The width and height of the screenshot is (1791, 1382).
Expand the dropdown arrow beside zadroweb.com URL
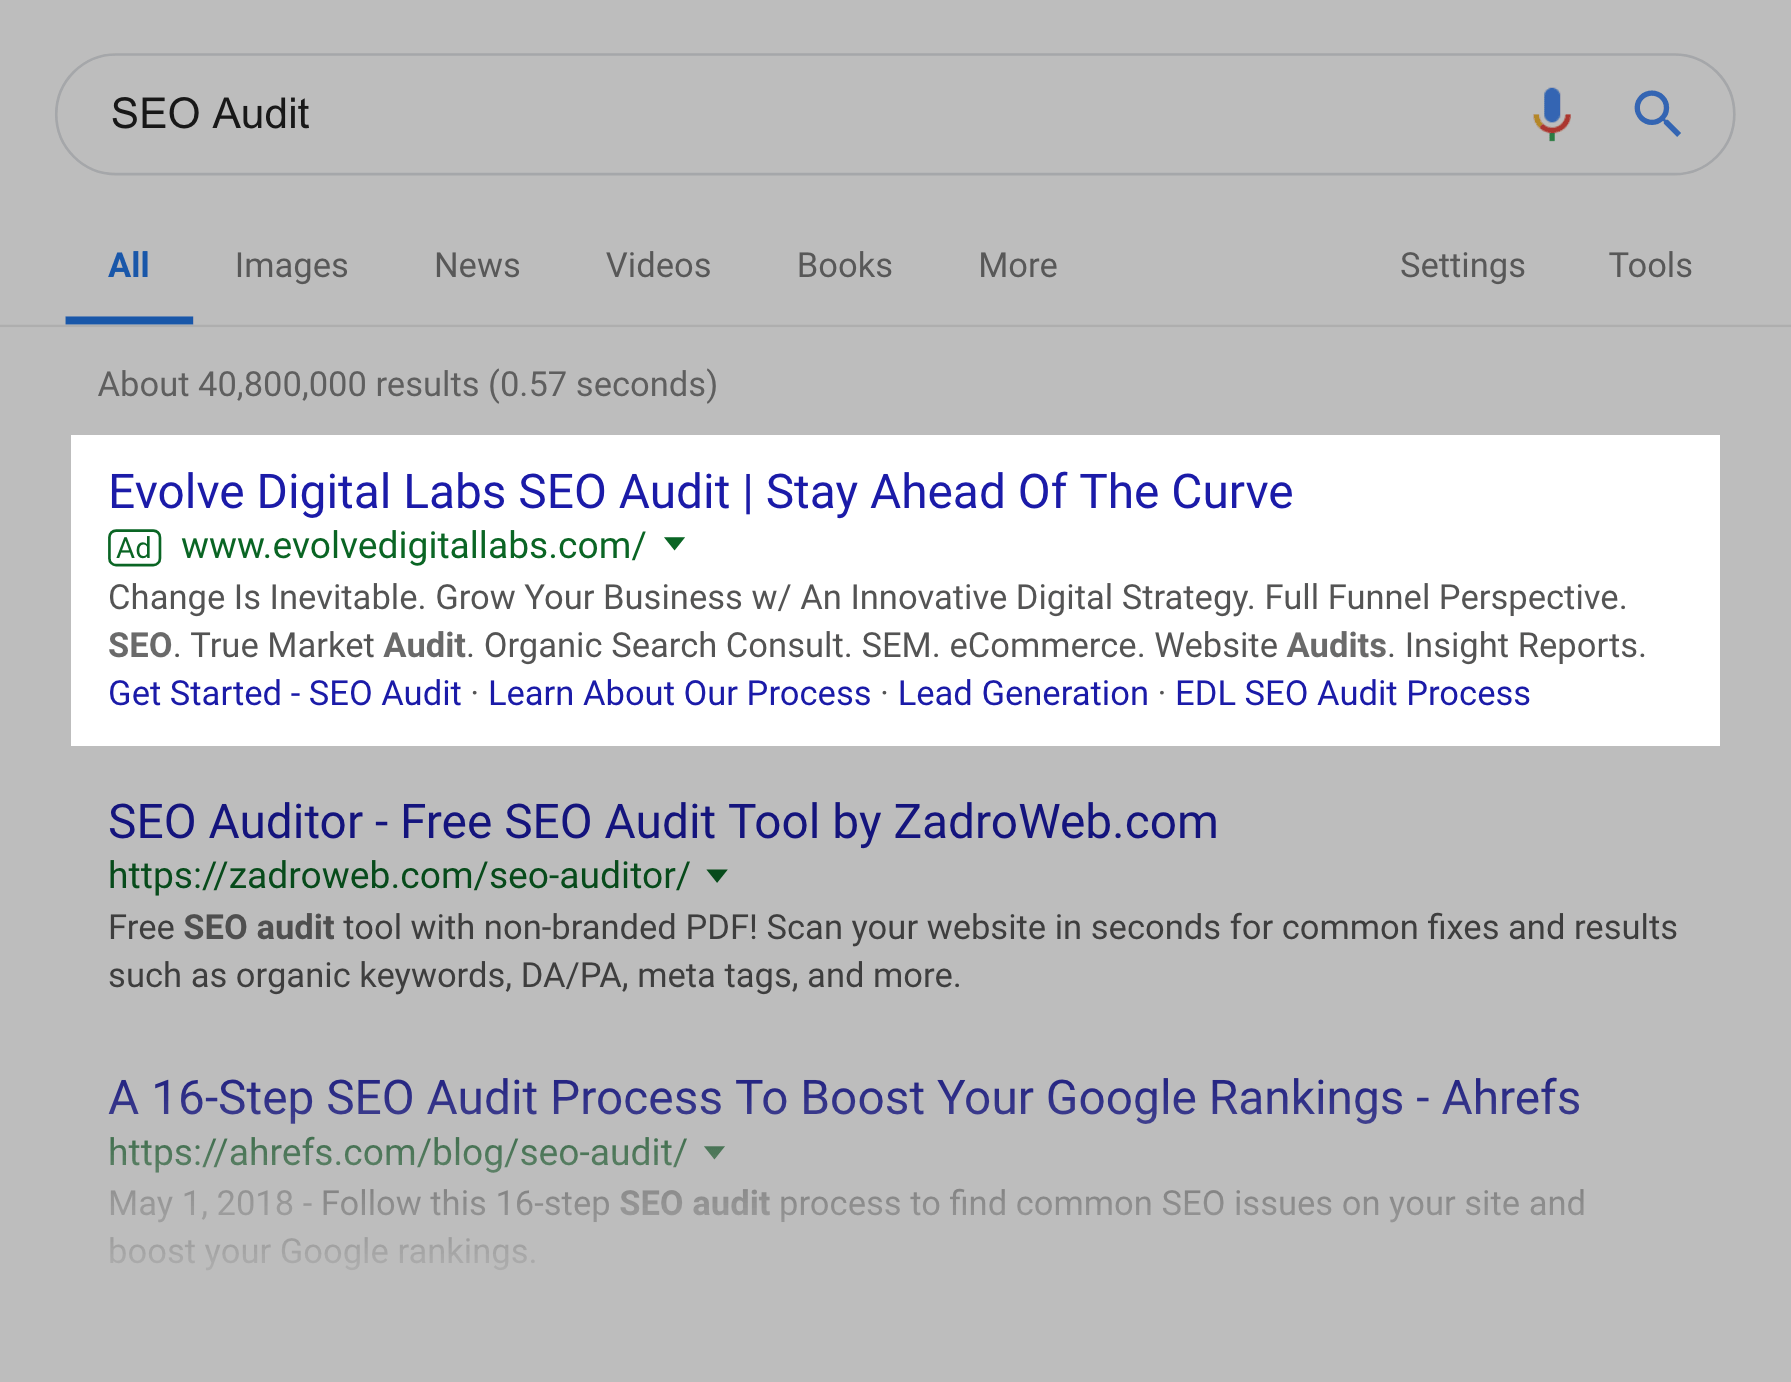[x=717, y=876]
